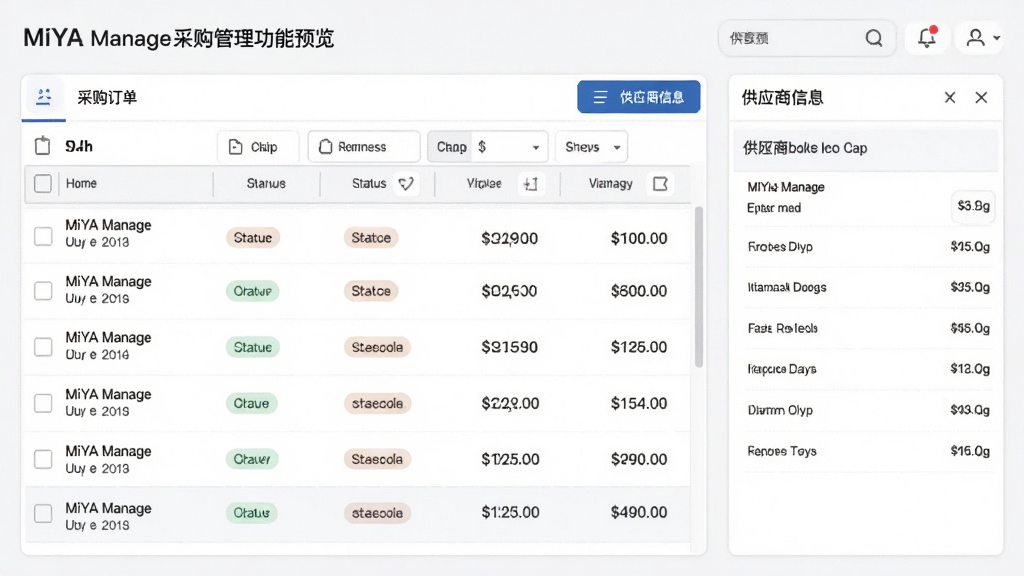Click the Stascola badge in $125.00 row

(x=377, y=347)
